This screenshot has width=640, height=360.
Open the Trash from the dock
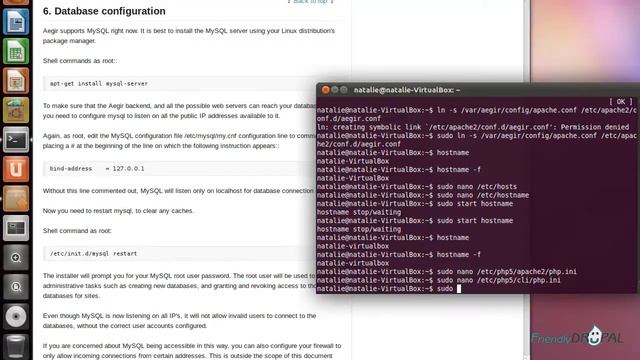(16, 346)
